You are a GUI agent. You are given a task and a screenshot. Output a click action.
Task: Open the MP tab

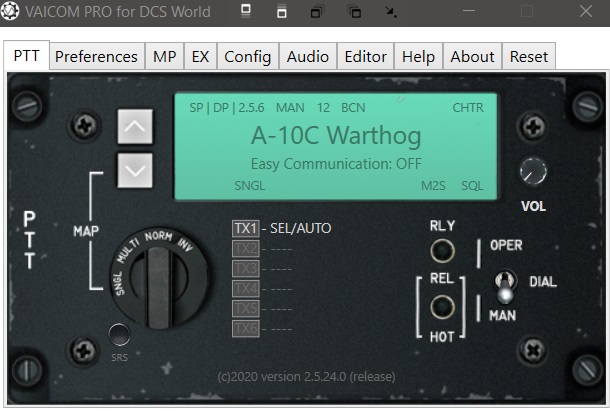(165, 57)
